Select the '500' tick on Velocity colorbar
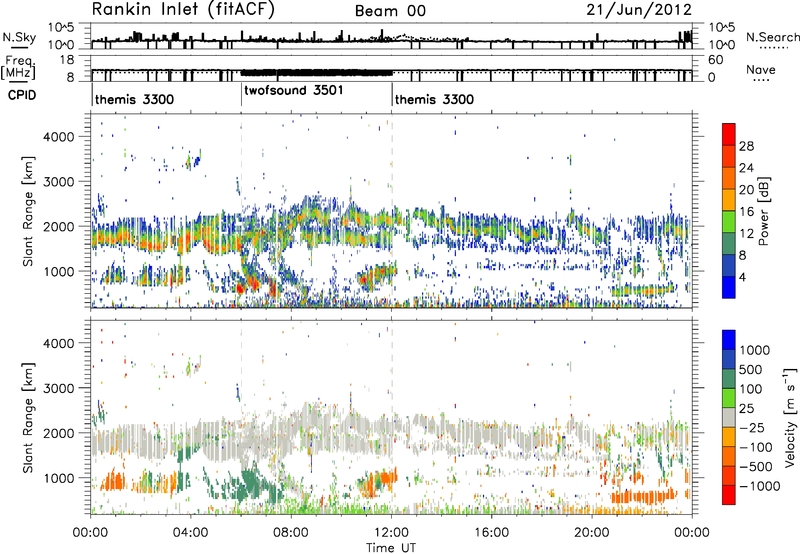Image resolution: width=800 pixels, height=554 pixels. (x=750, y=369)
